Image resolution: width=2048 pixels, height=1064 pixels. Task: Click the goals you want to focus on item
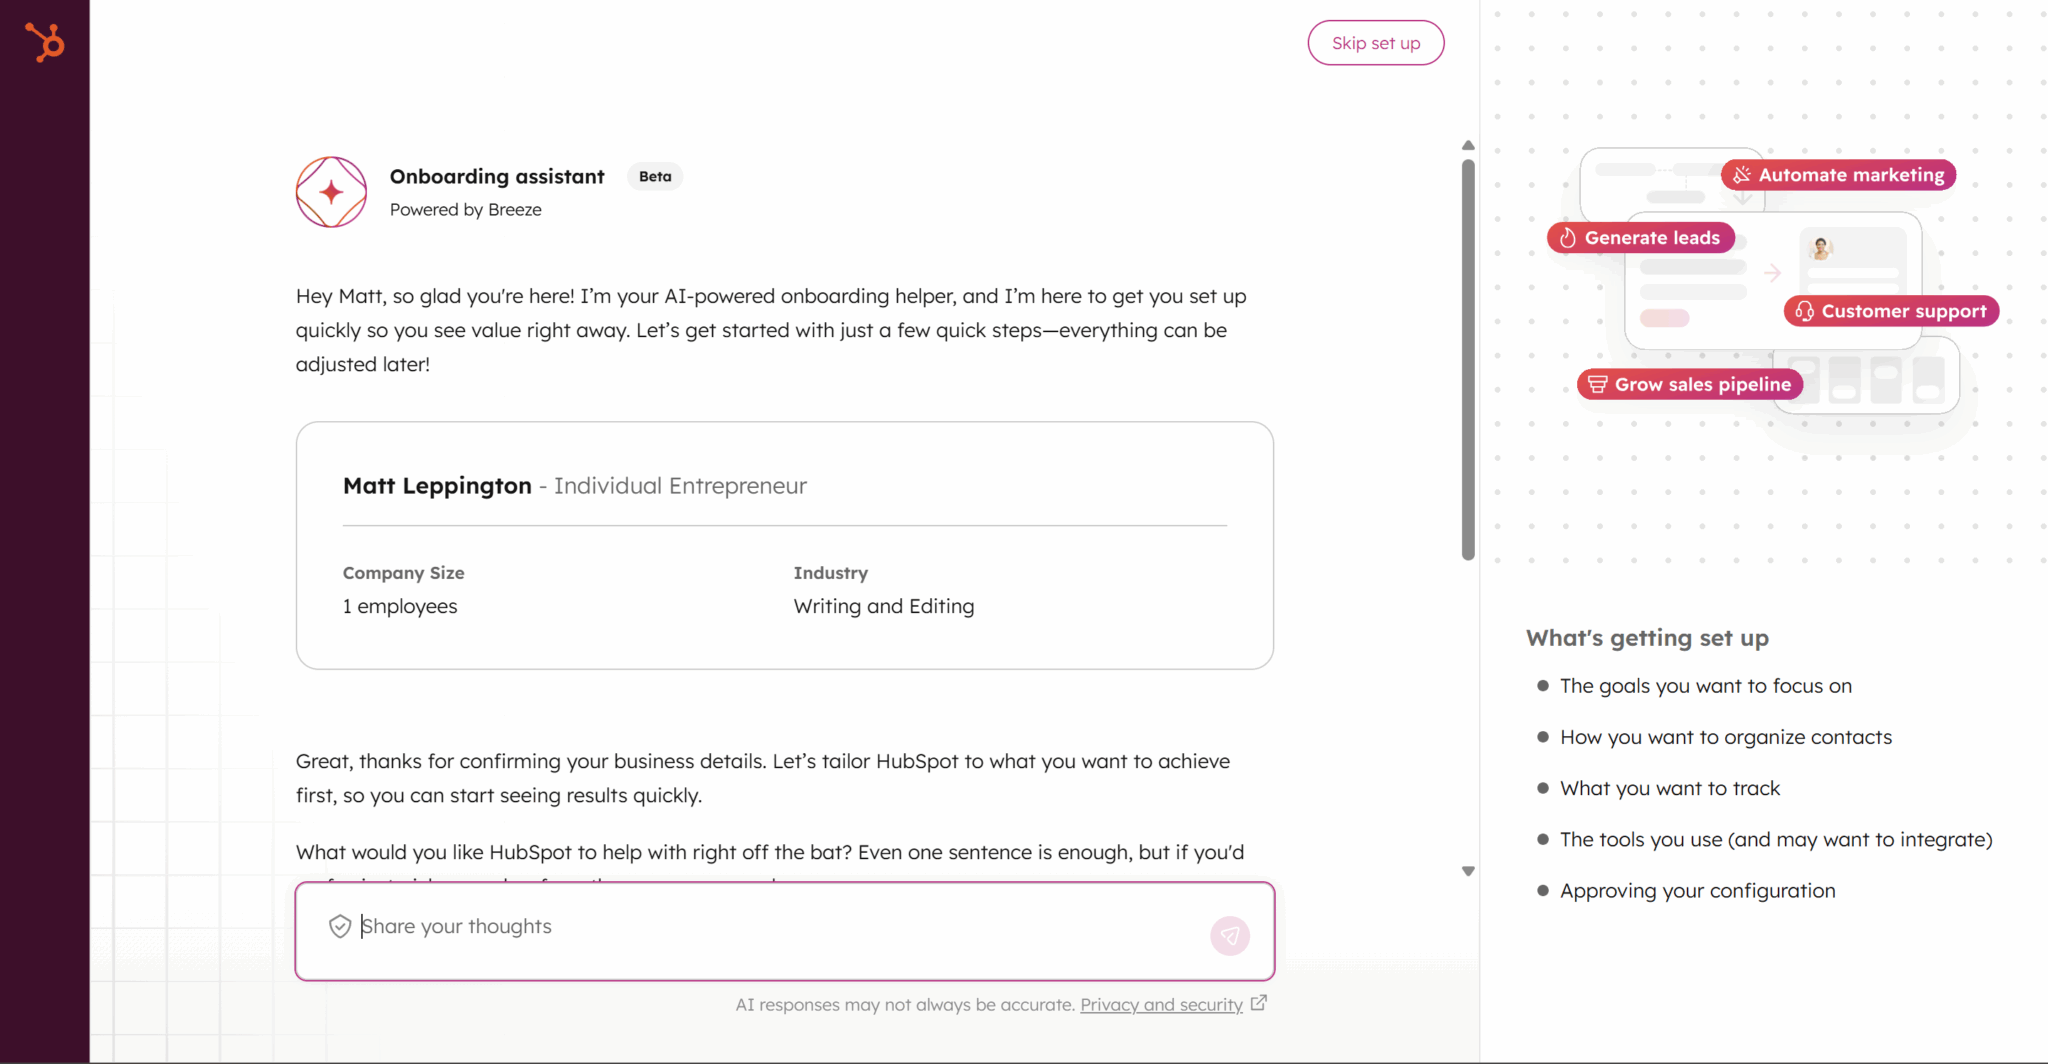1705,686
